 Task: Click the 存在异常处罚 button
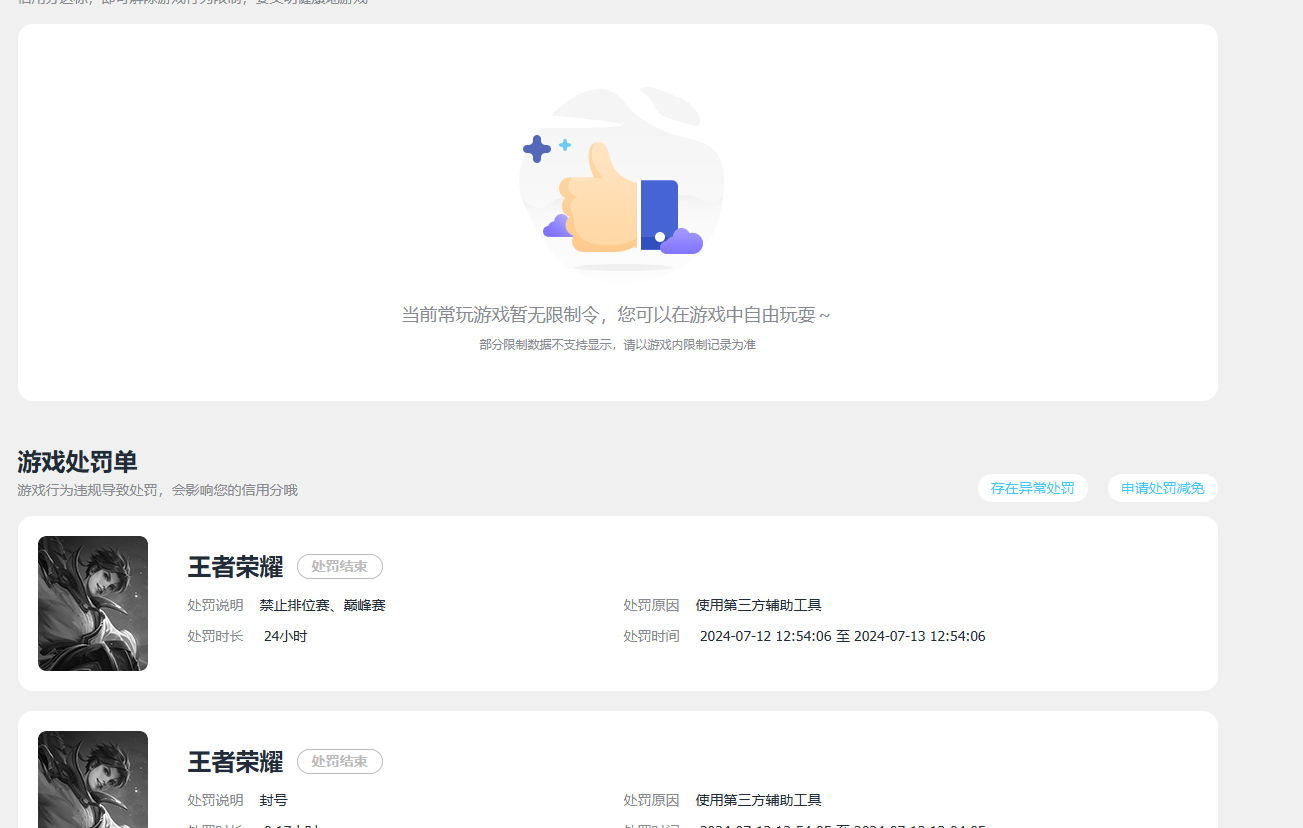pos(1032,488)
